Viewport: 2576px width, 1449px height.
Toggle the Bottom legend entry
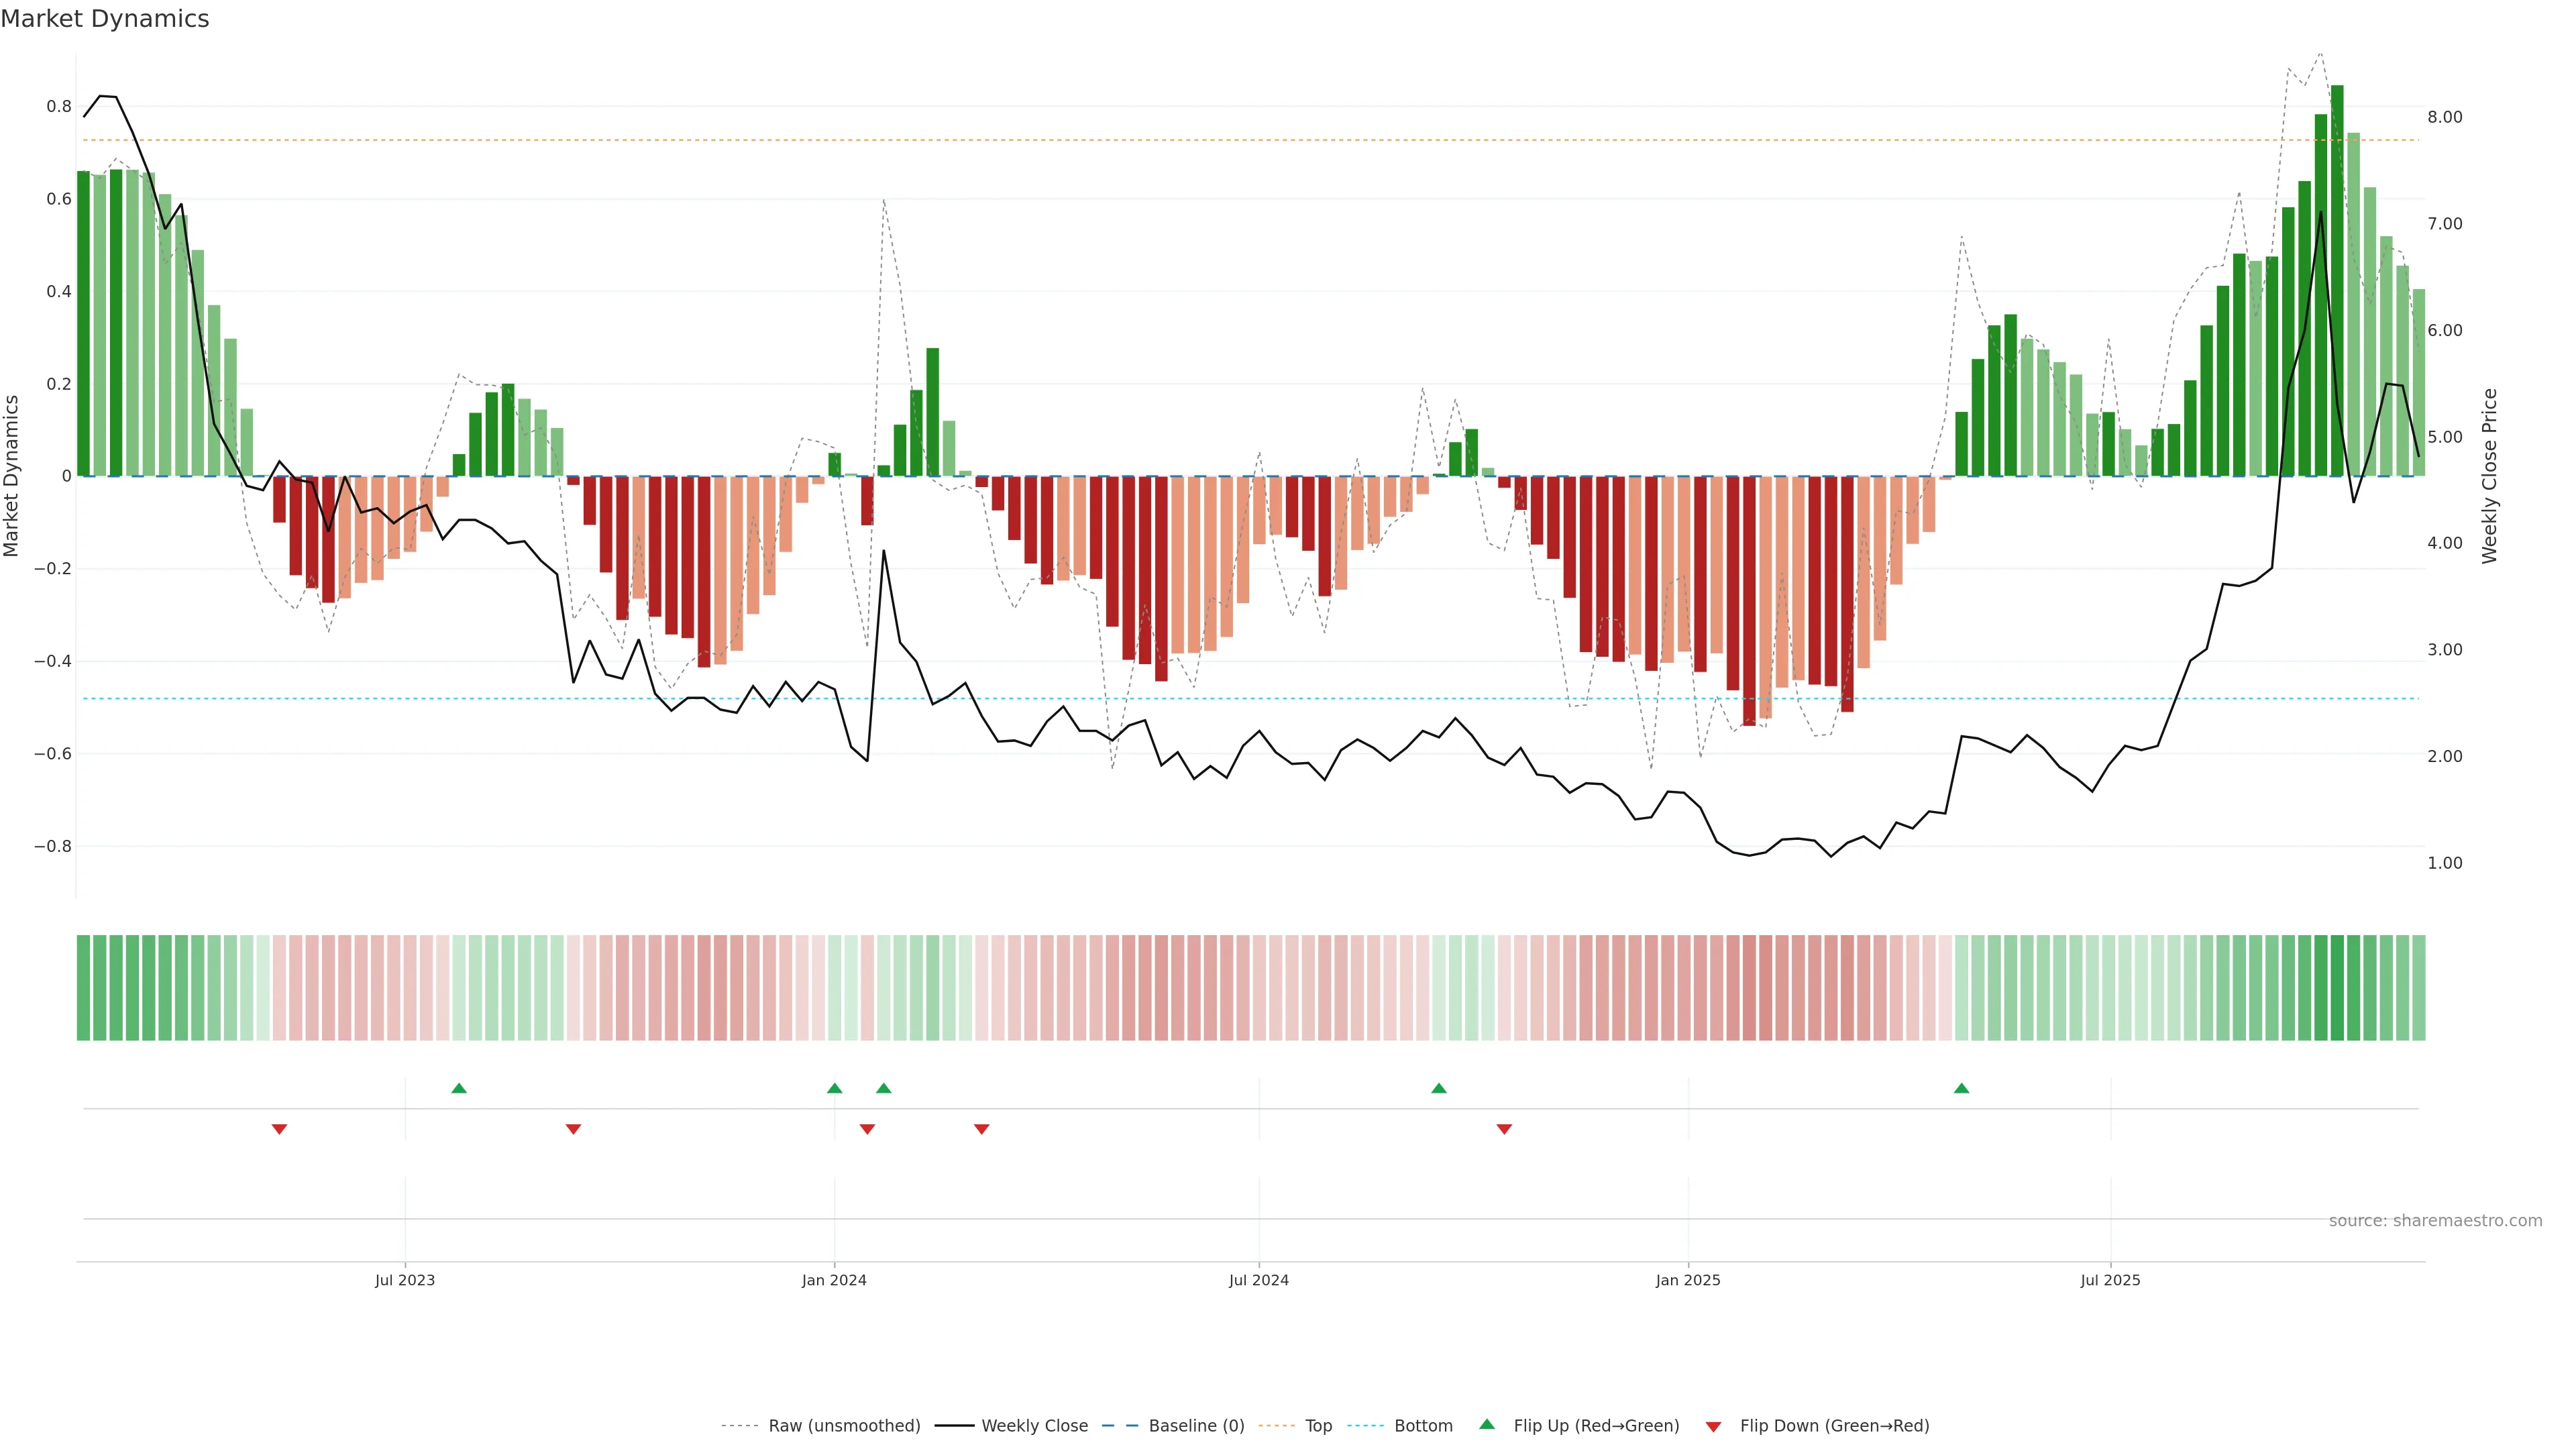(1423, 1426)
